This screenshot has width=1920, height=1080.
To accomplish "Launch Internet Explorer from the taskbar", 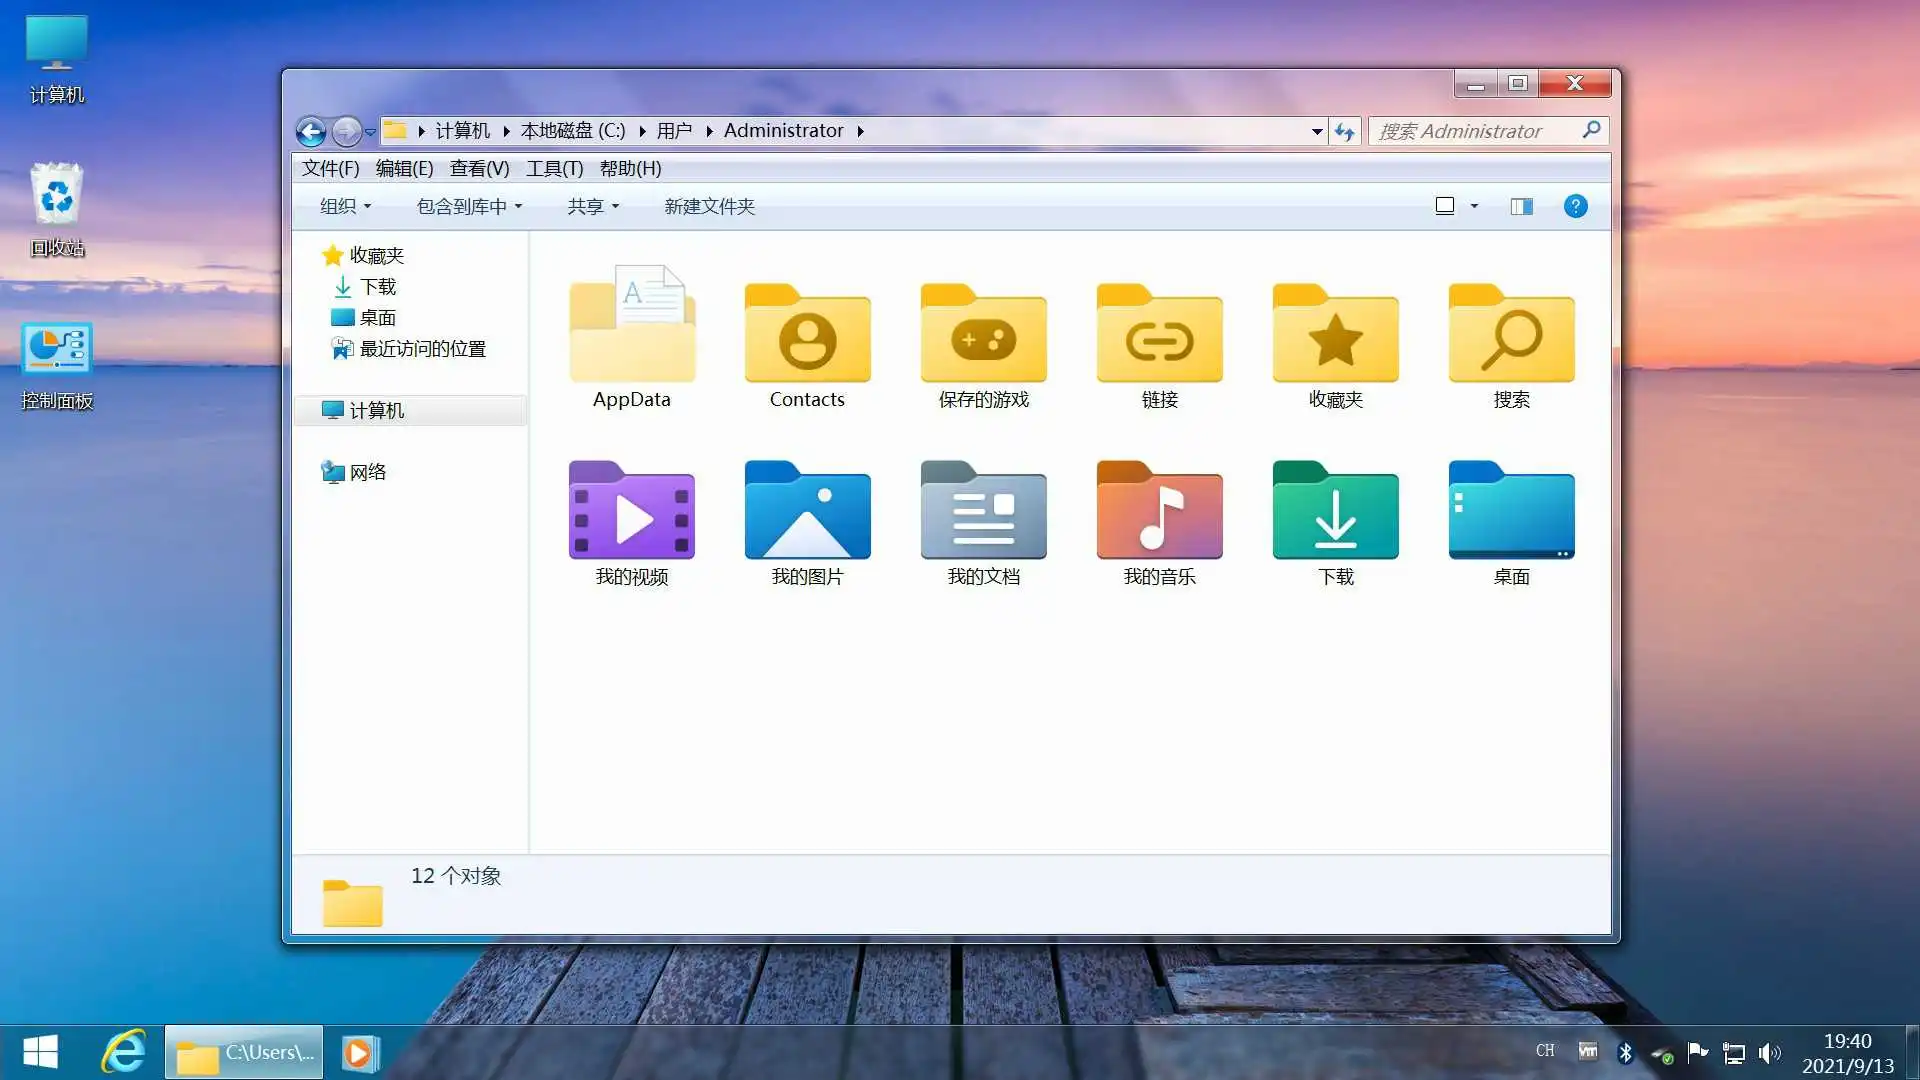I will tap(123, 1051).
